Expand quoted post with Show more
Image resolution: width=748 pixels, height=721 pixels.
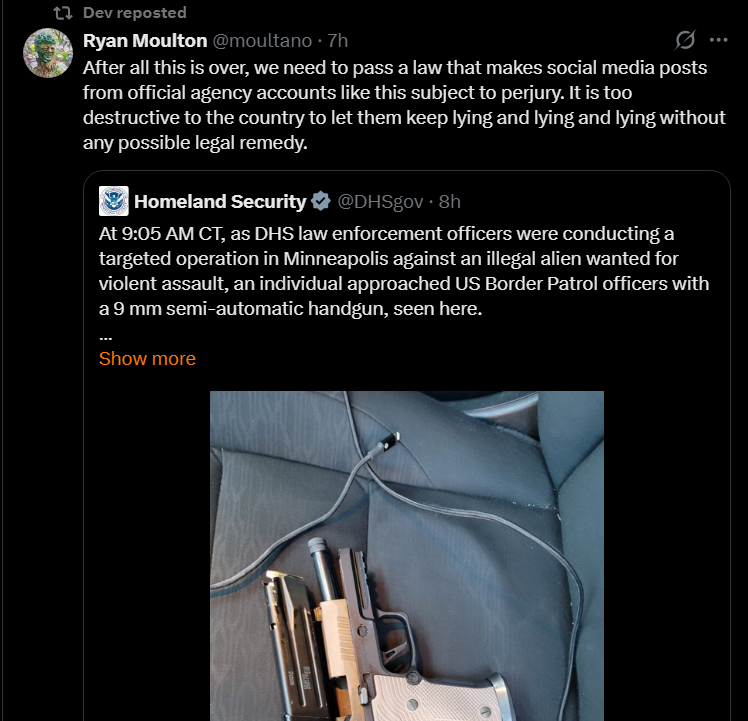tap(147, 358)
